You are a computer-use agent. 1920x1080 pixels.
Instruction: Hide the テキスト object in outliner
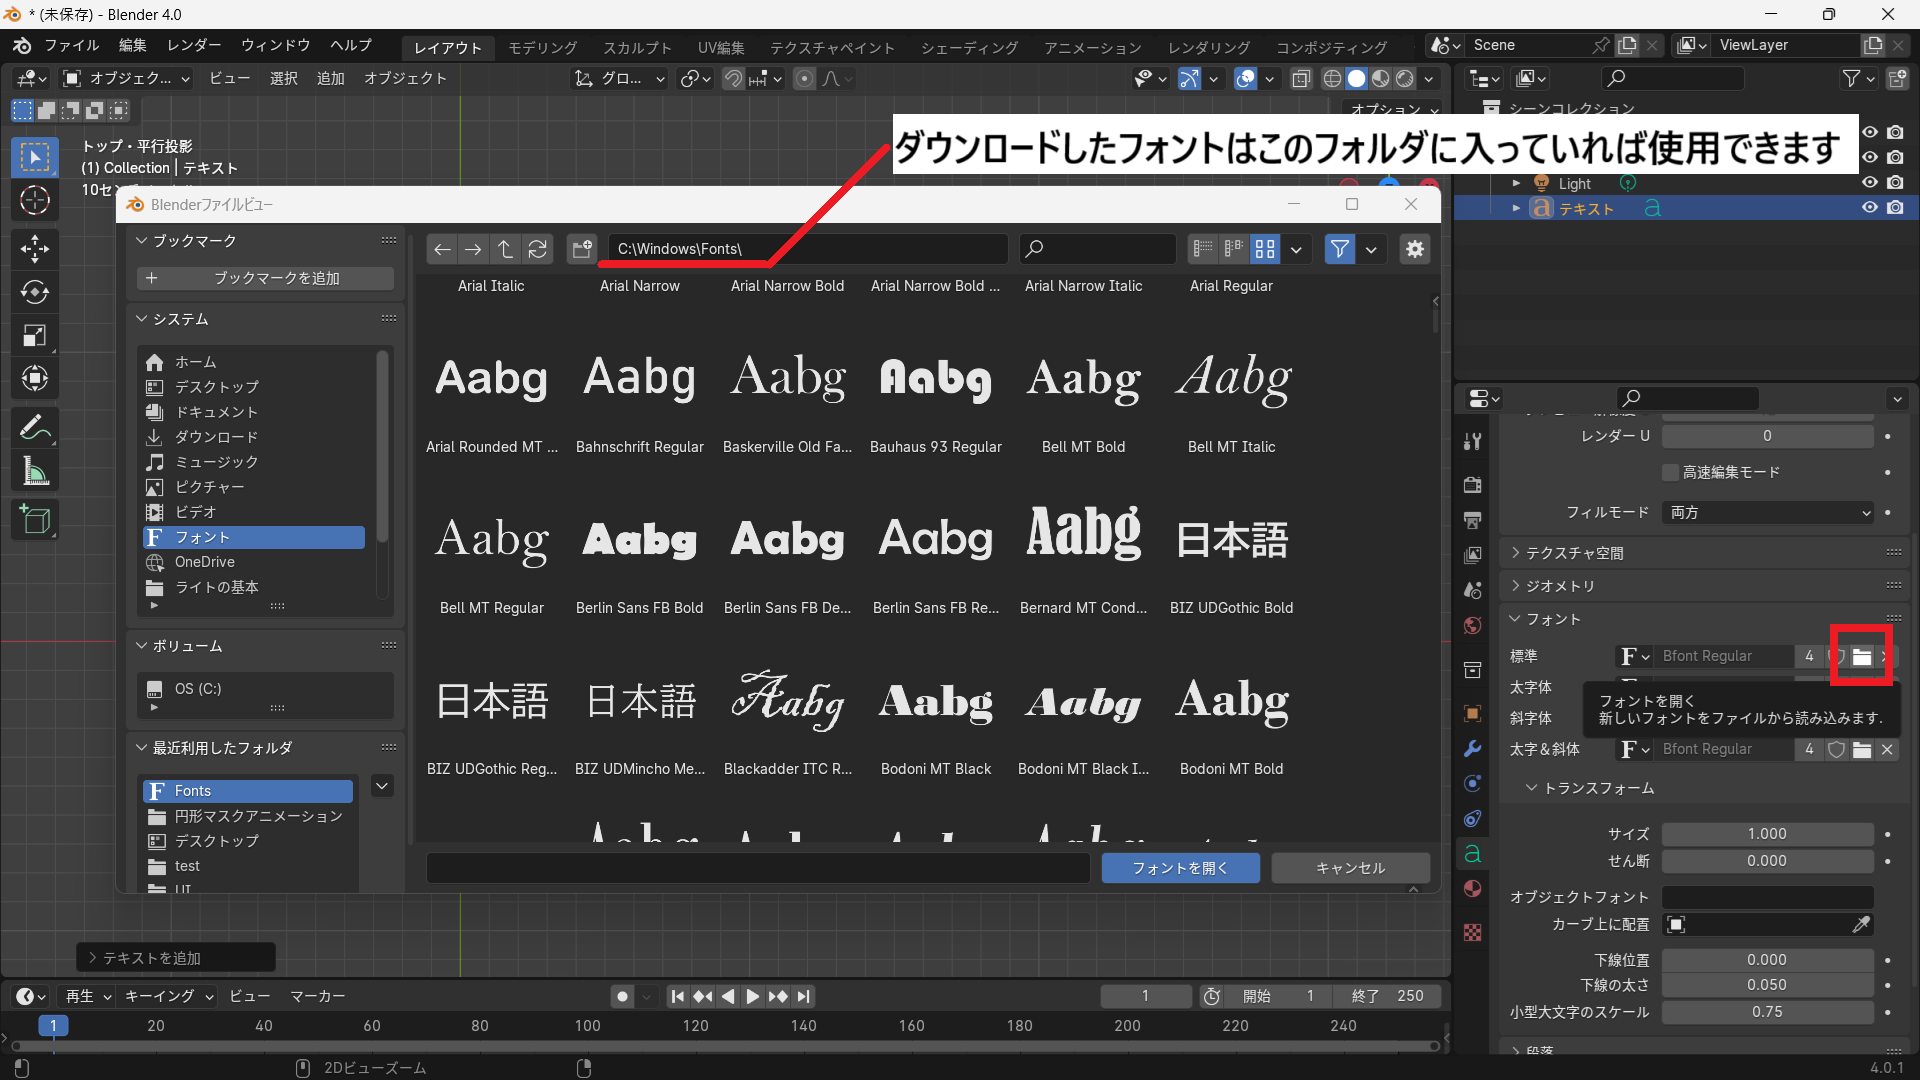[x=1869, y=208]
